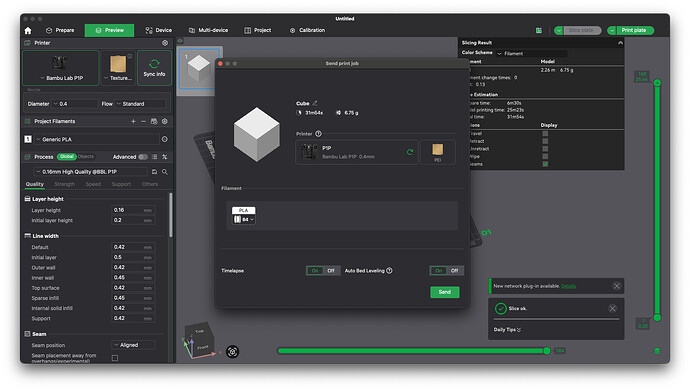
Task: Open the process parameter list view icon
Action: [x=154, y=157]
